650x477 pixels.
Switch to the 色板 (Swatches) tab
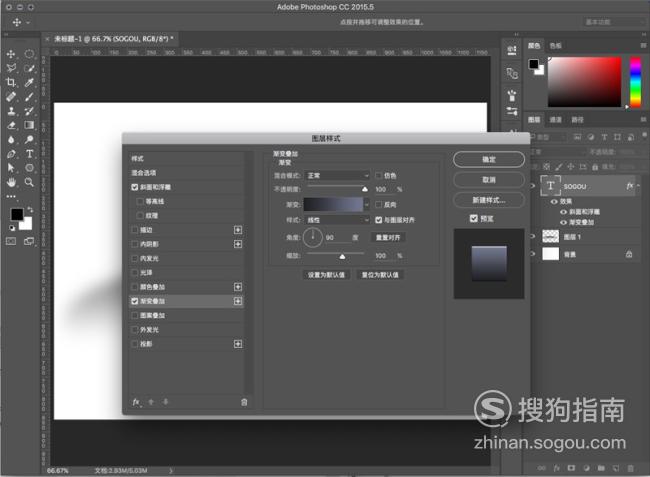[x=555, y=46]
